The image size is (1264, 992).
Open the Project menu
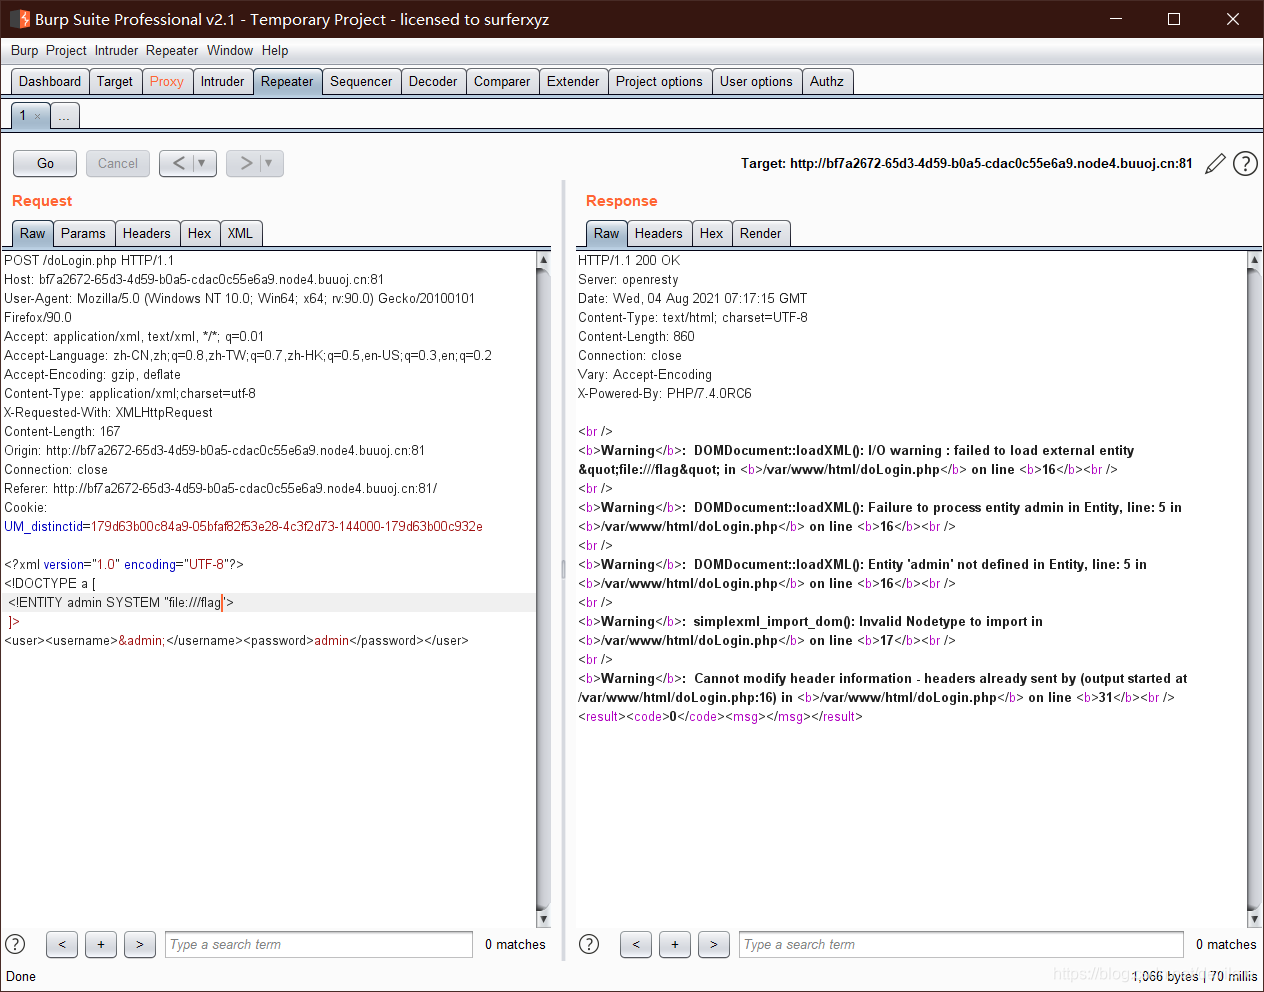pyautogui.click(x=66, y=50)
